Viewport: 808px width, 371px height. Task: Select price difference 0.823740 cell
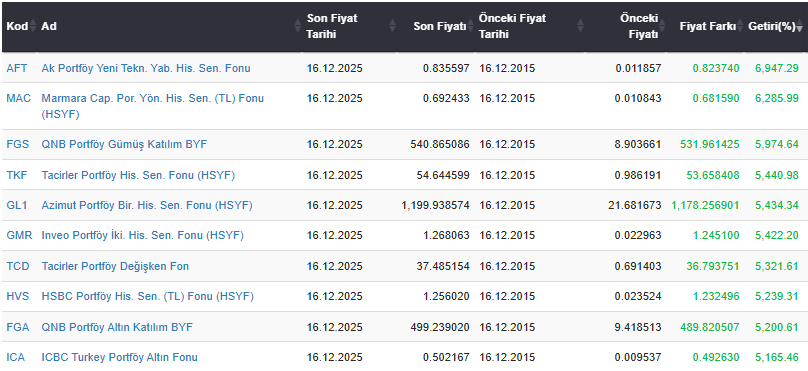[716, 68]
